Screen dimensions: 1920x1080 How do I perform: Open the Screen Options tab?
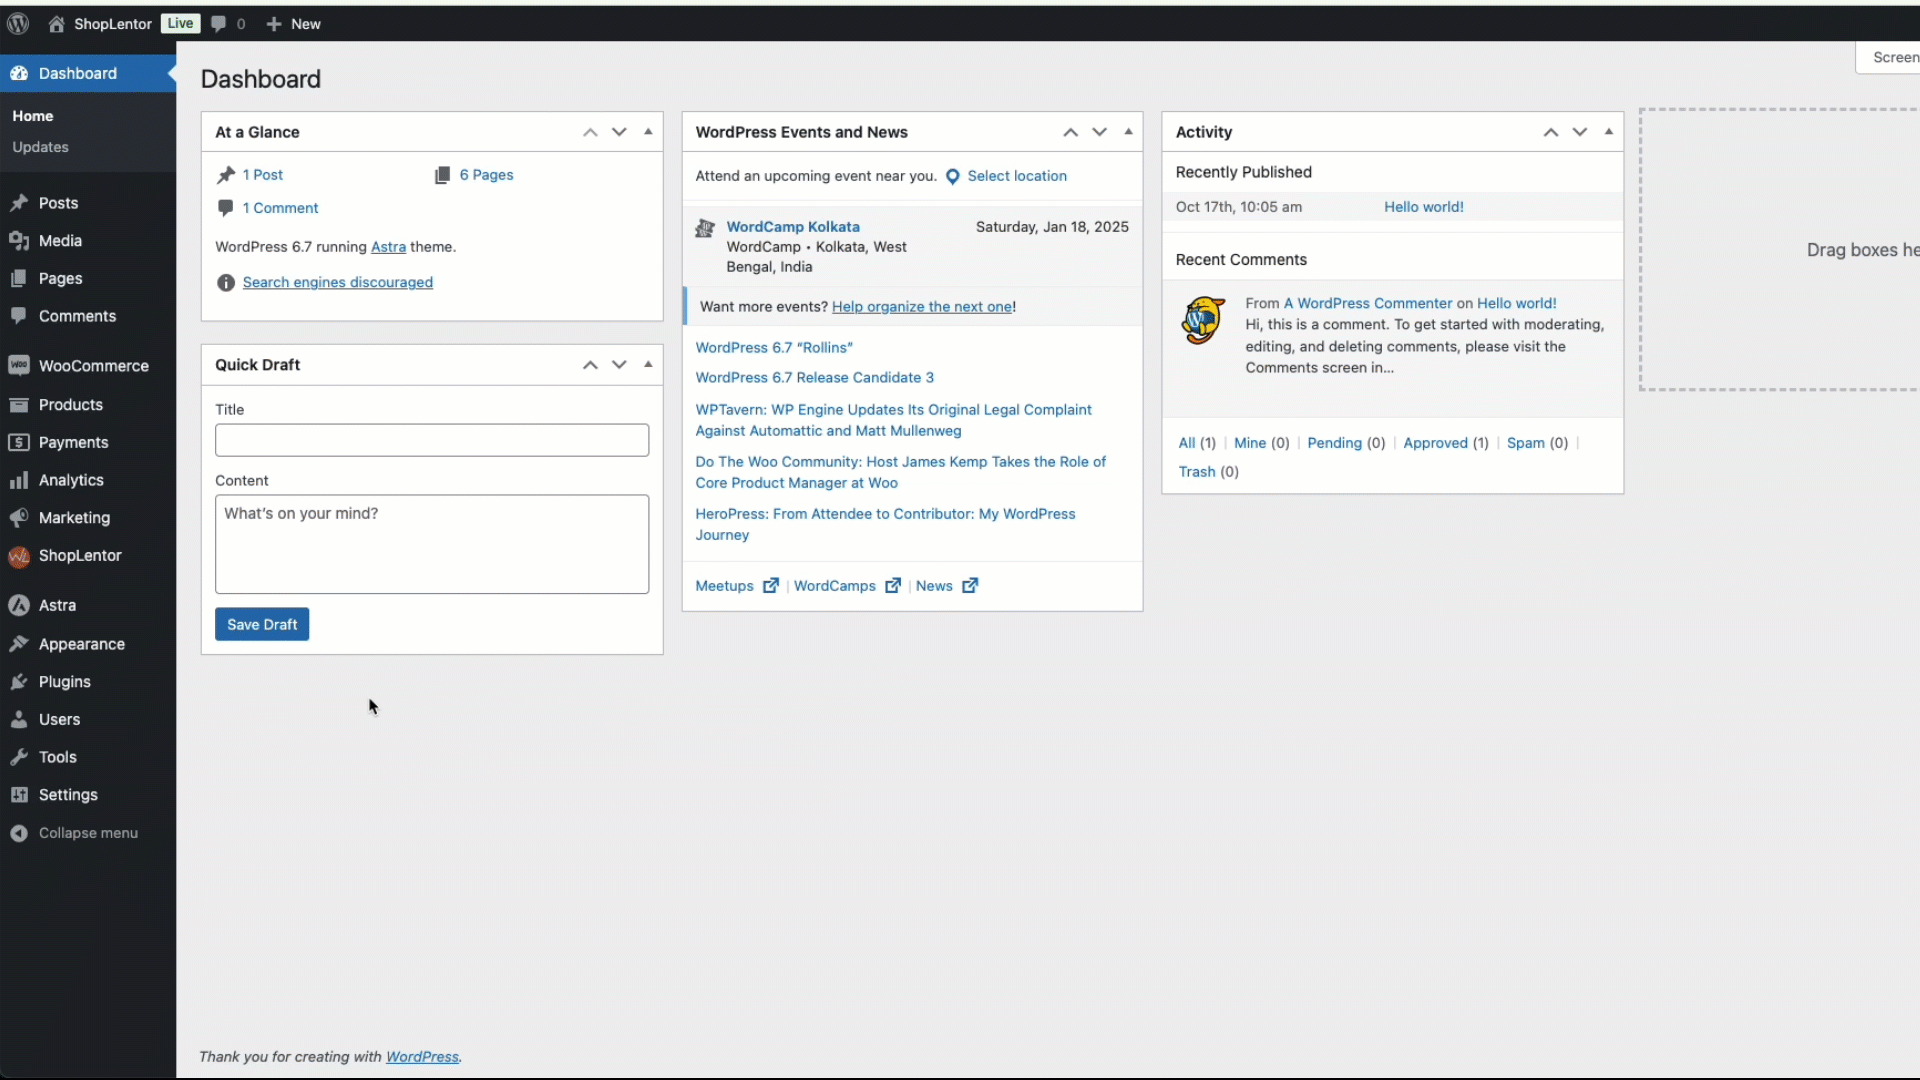tap(1888, 57)
